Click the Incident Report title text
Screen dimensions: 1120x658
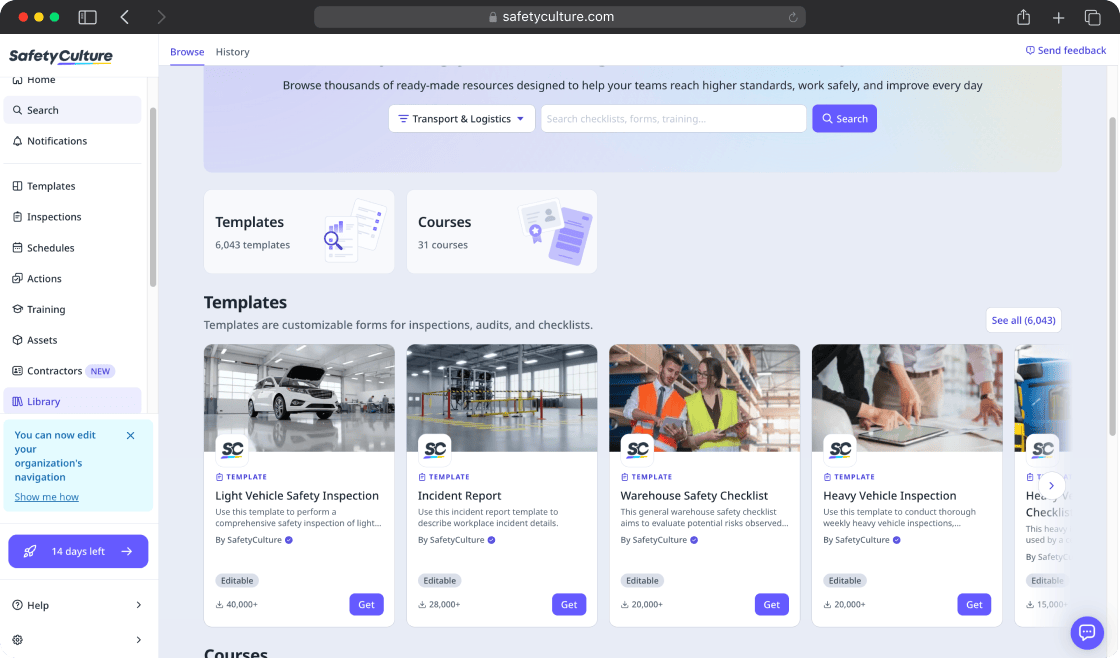[x=459, y=496]
